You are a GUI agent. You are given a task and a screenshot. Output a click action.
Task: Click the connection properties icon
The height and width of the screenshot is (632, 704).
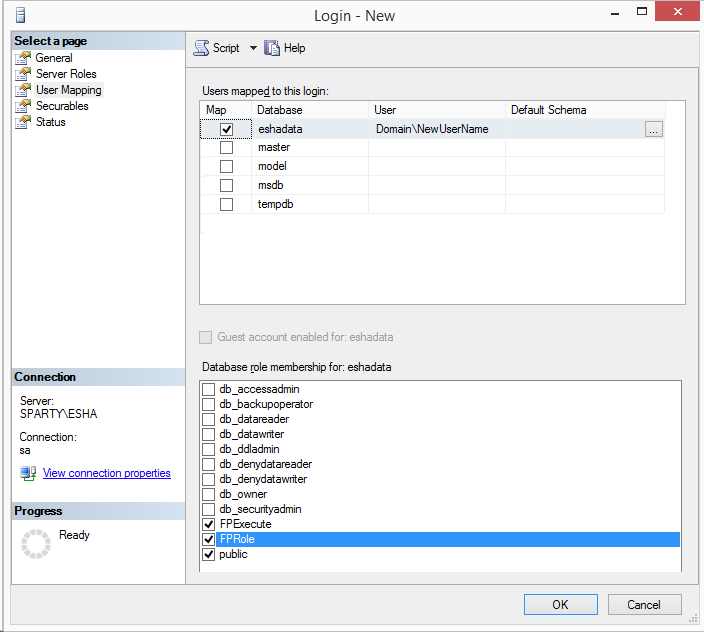28,473
